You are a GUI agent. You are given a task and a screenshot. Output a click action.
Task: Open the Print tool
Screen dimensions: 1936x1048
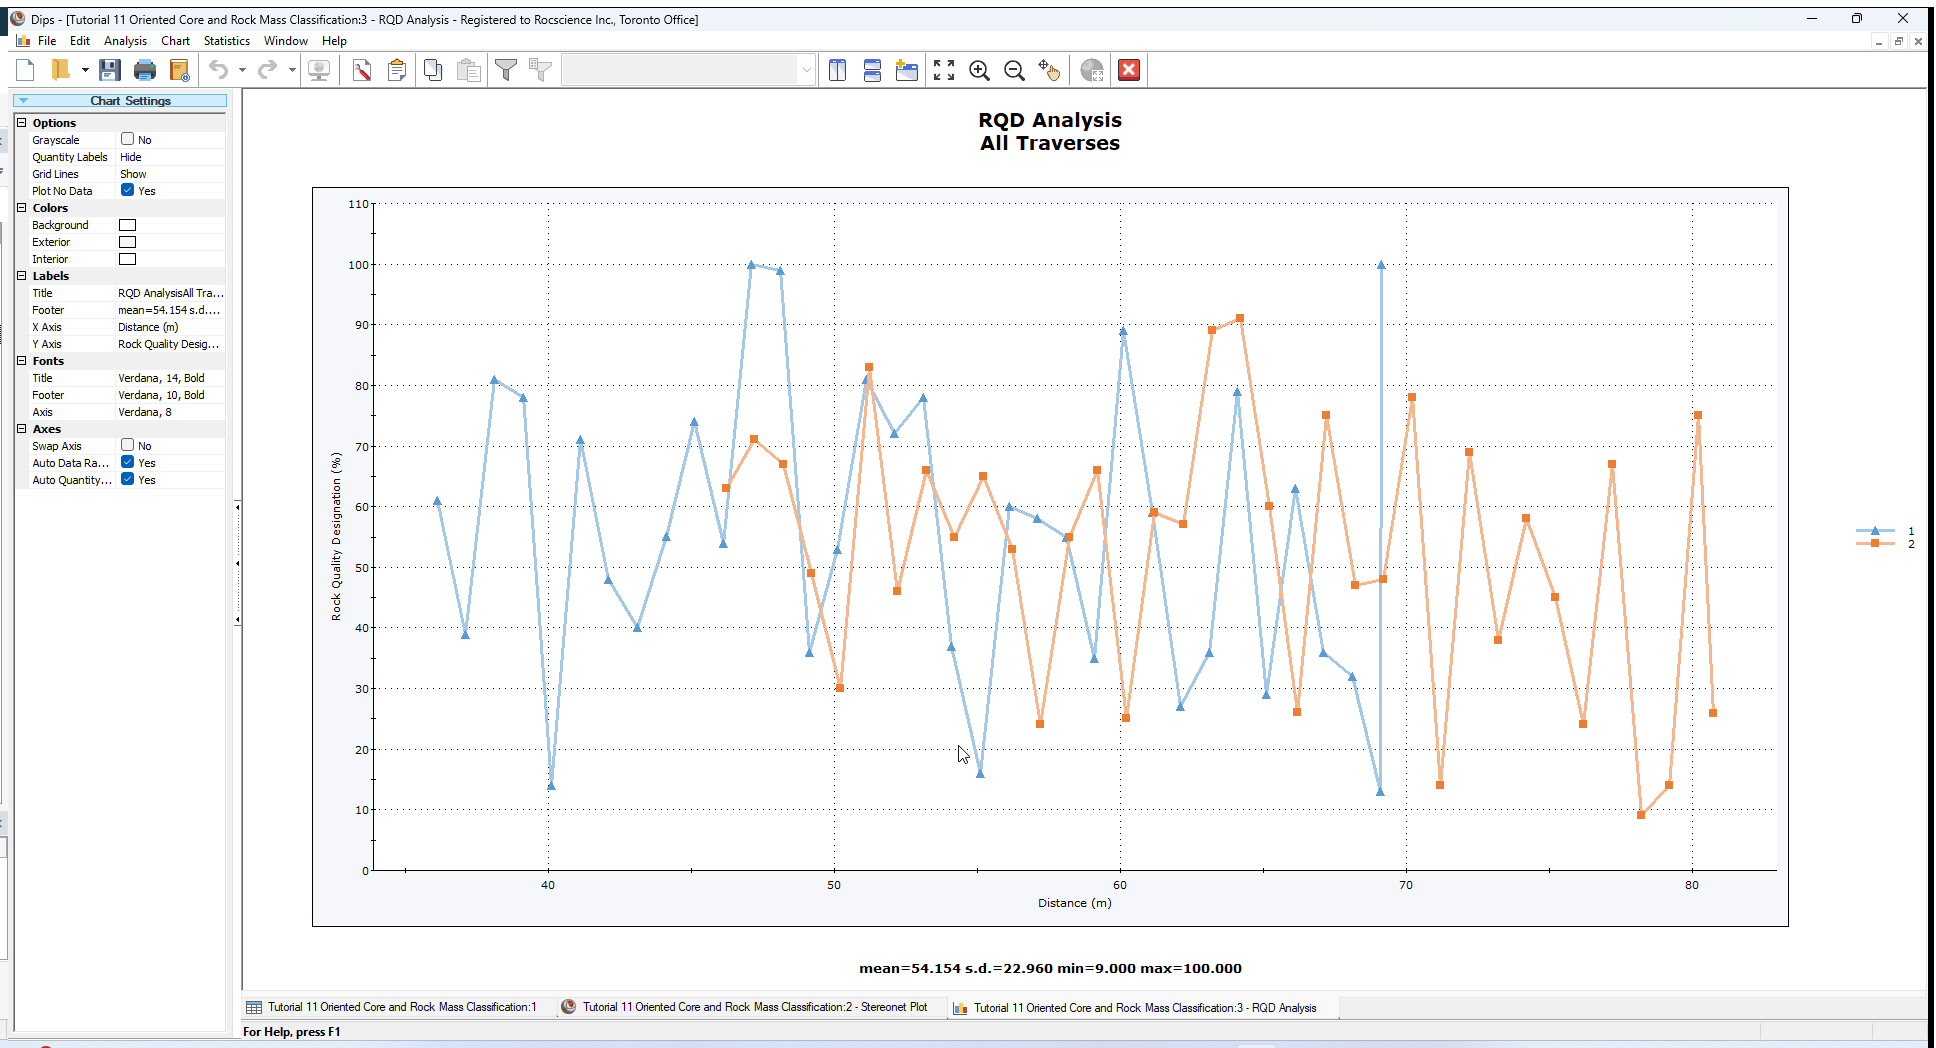[x=145, y=70]
